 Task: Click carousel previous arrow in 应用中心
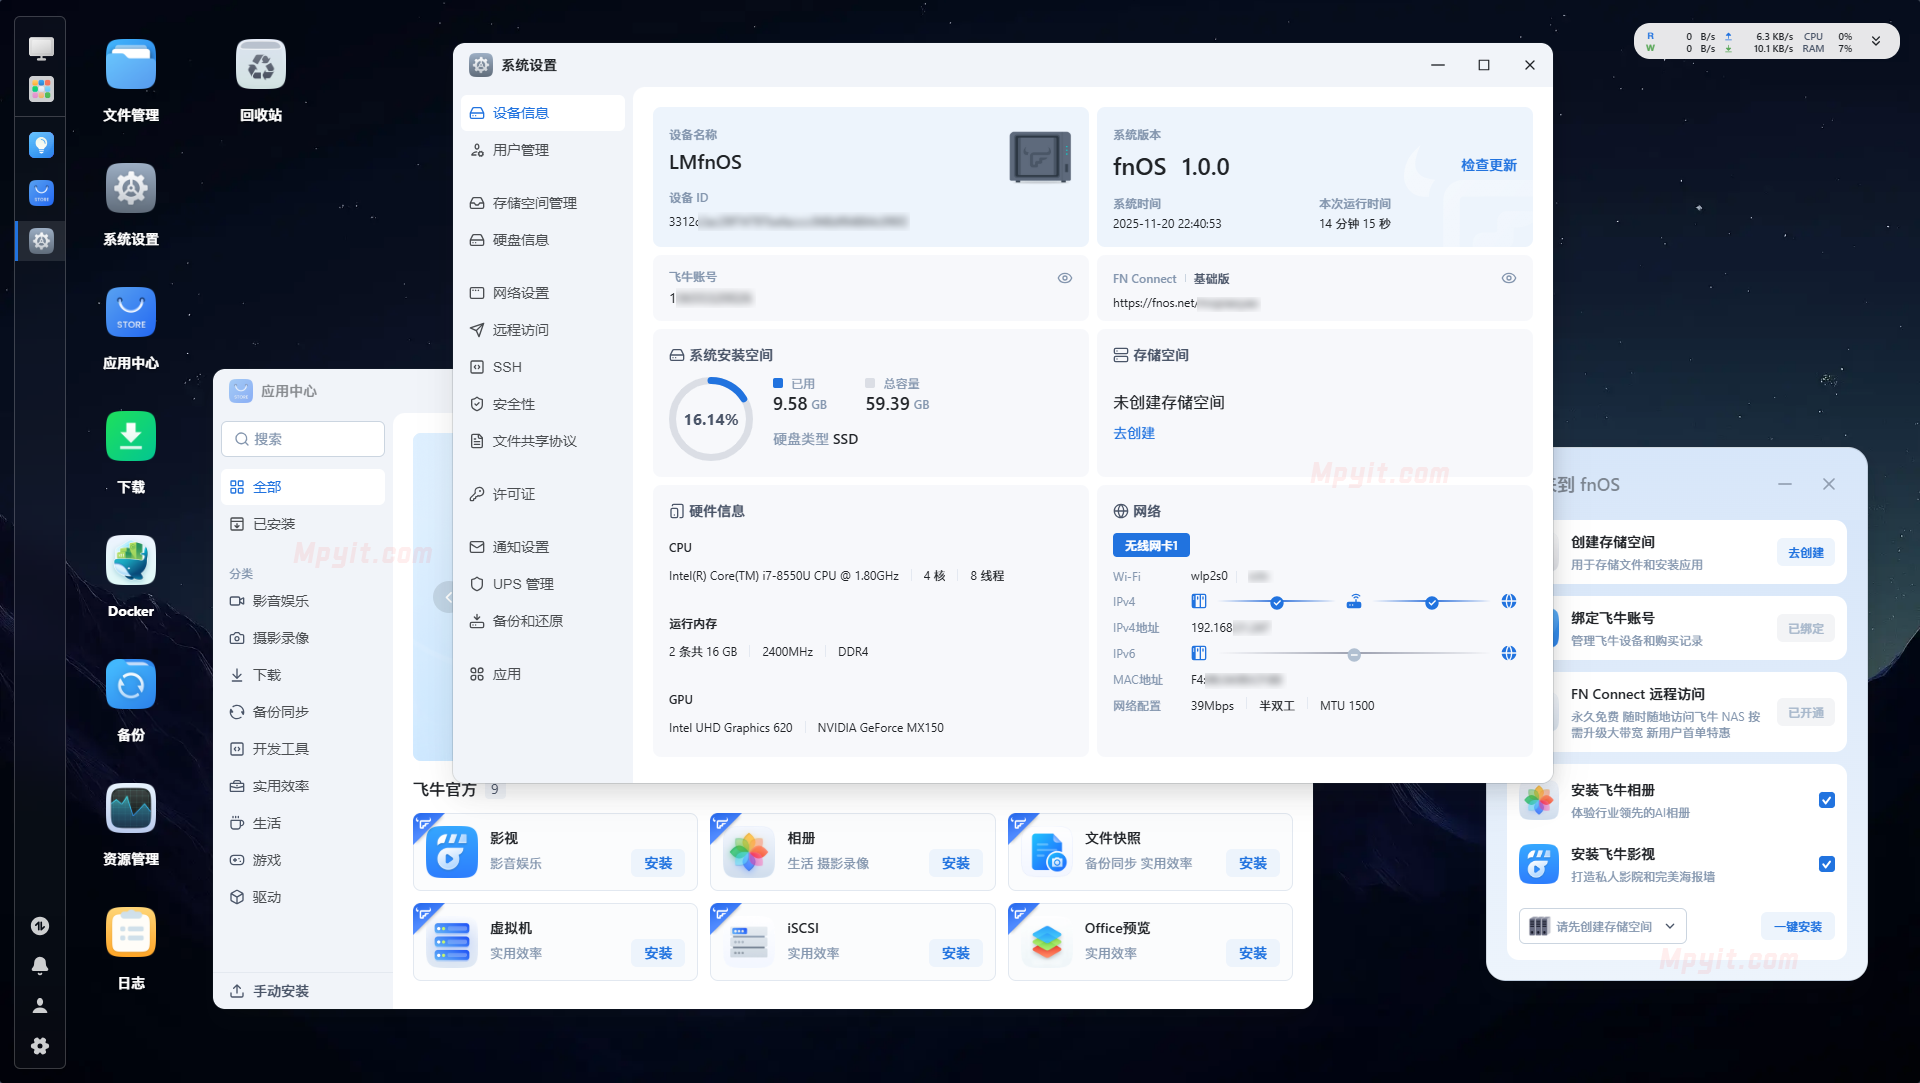click(x=444, y=597)
